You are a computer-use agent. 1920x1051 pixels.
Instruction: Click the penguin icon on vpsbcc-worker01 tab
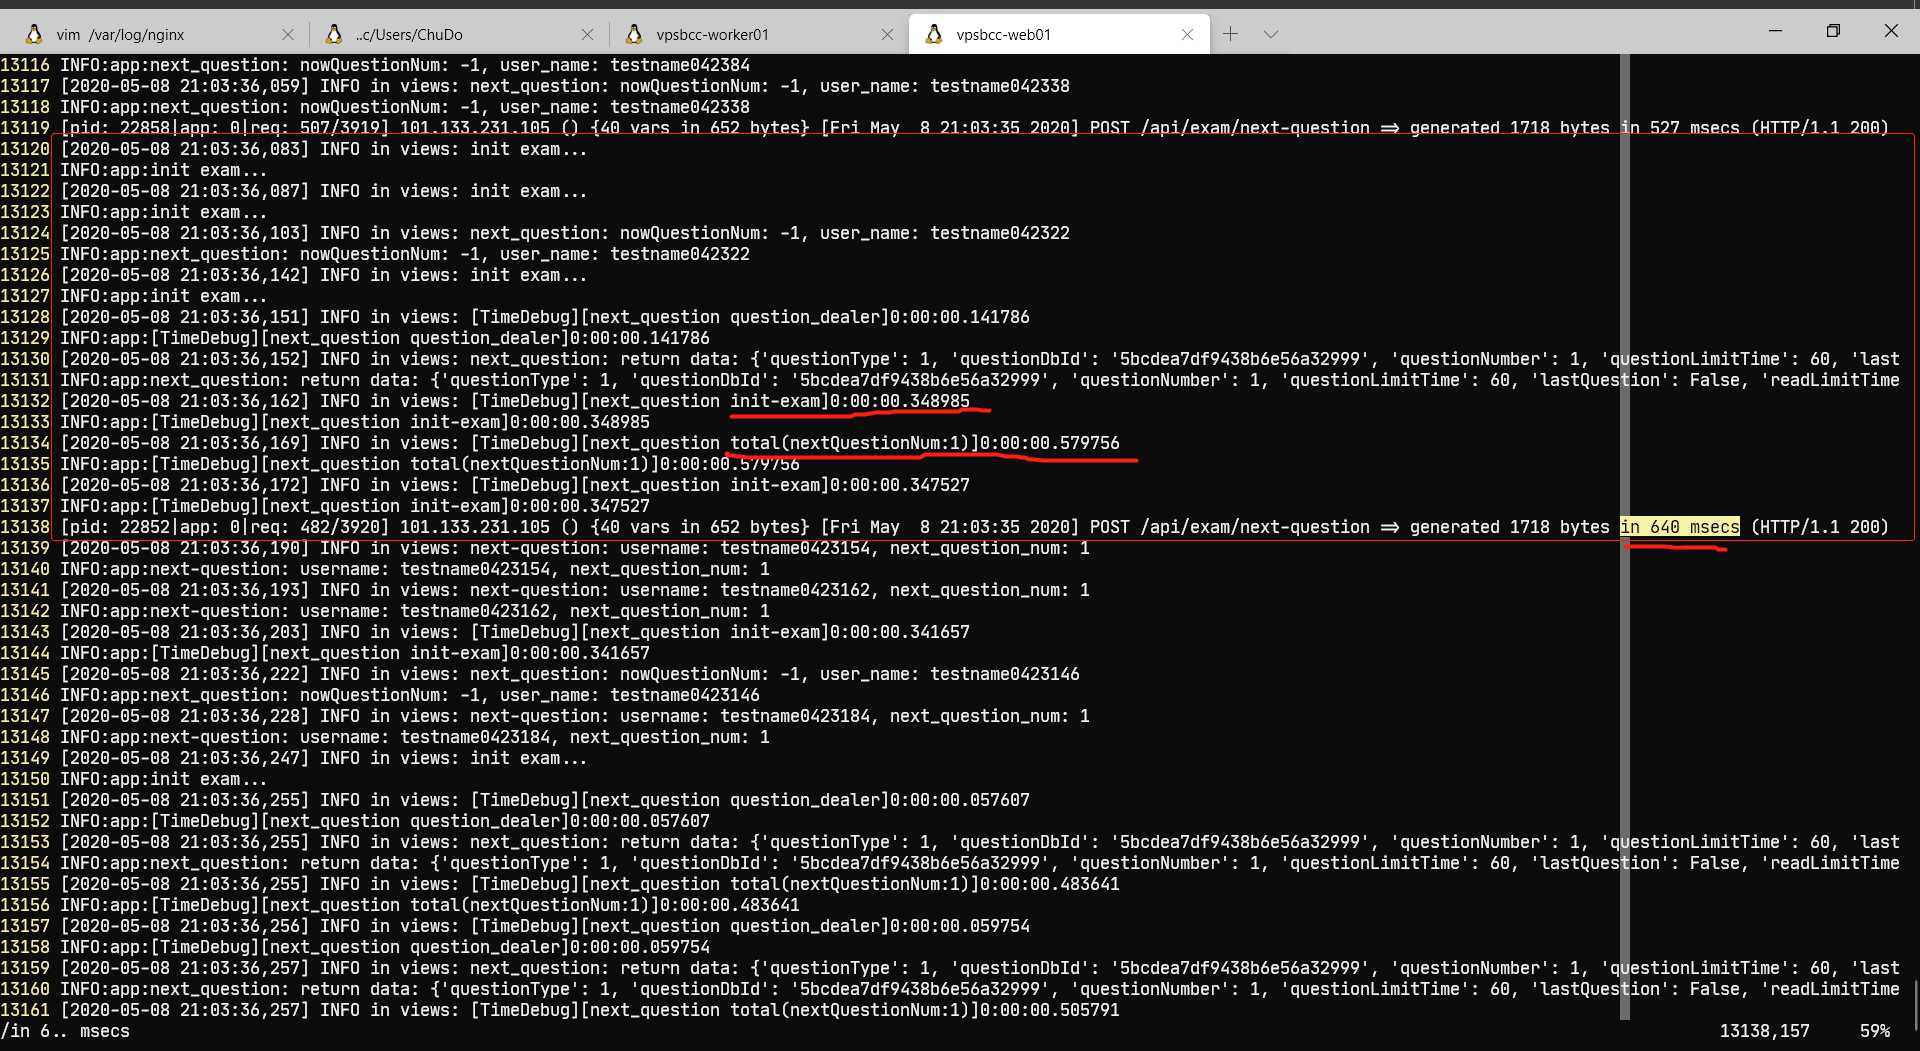click(634, 34)
